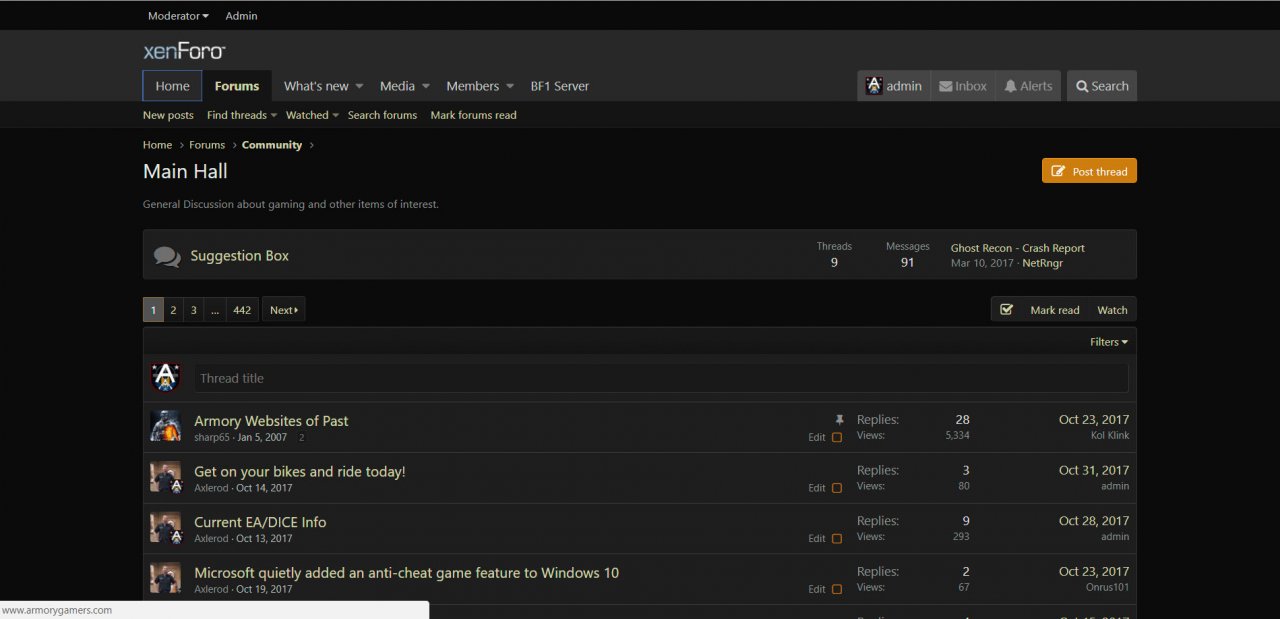
Task: Open the Admin link in top bar
Action: pos(241,16)
